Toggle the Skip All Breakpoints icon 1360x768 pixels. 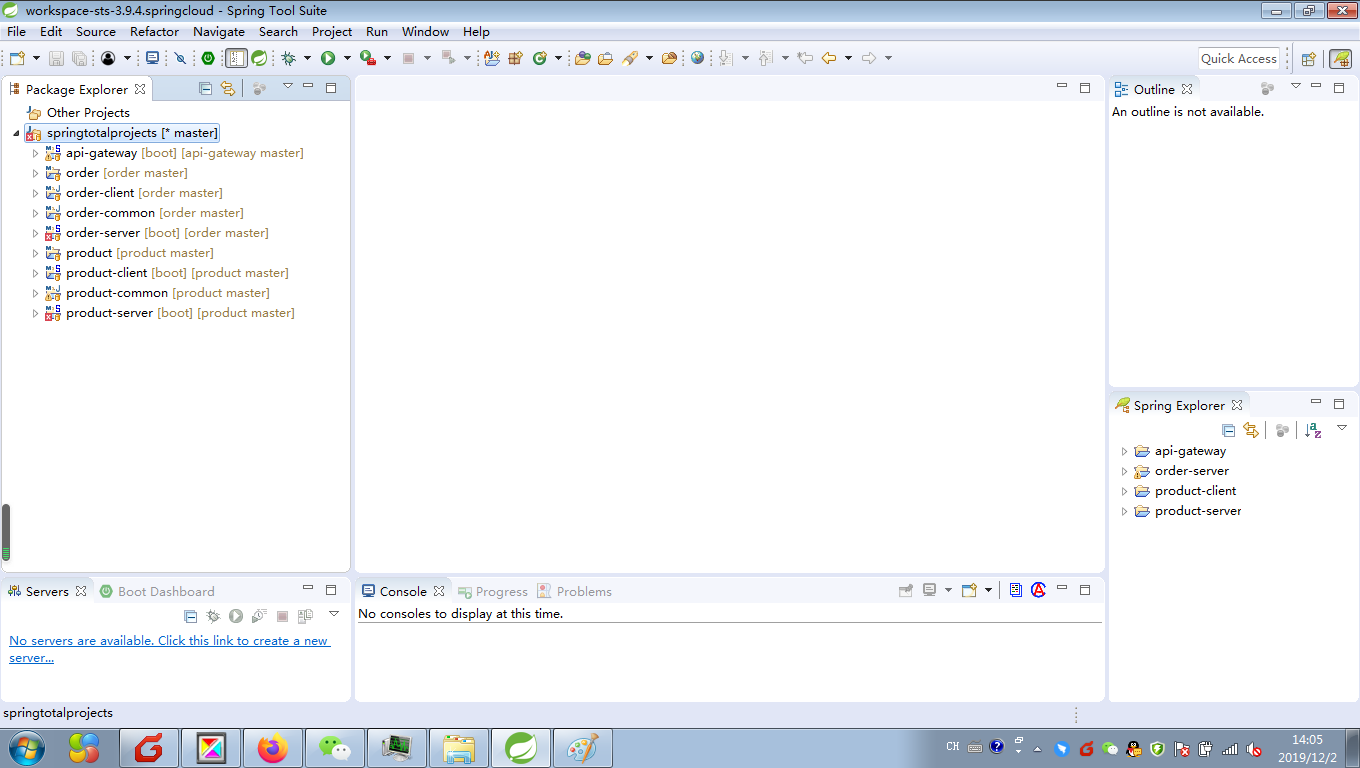click(180, 58)
